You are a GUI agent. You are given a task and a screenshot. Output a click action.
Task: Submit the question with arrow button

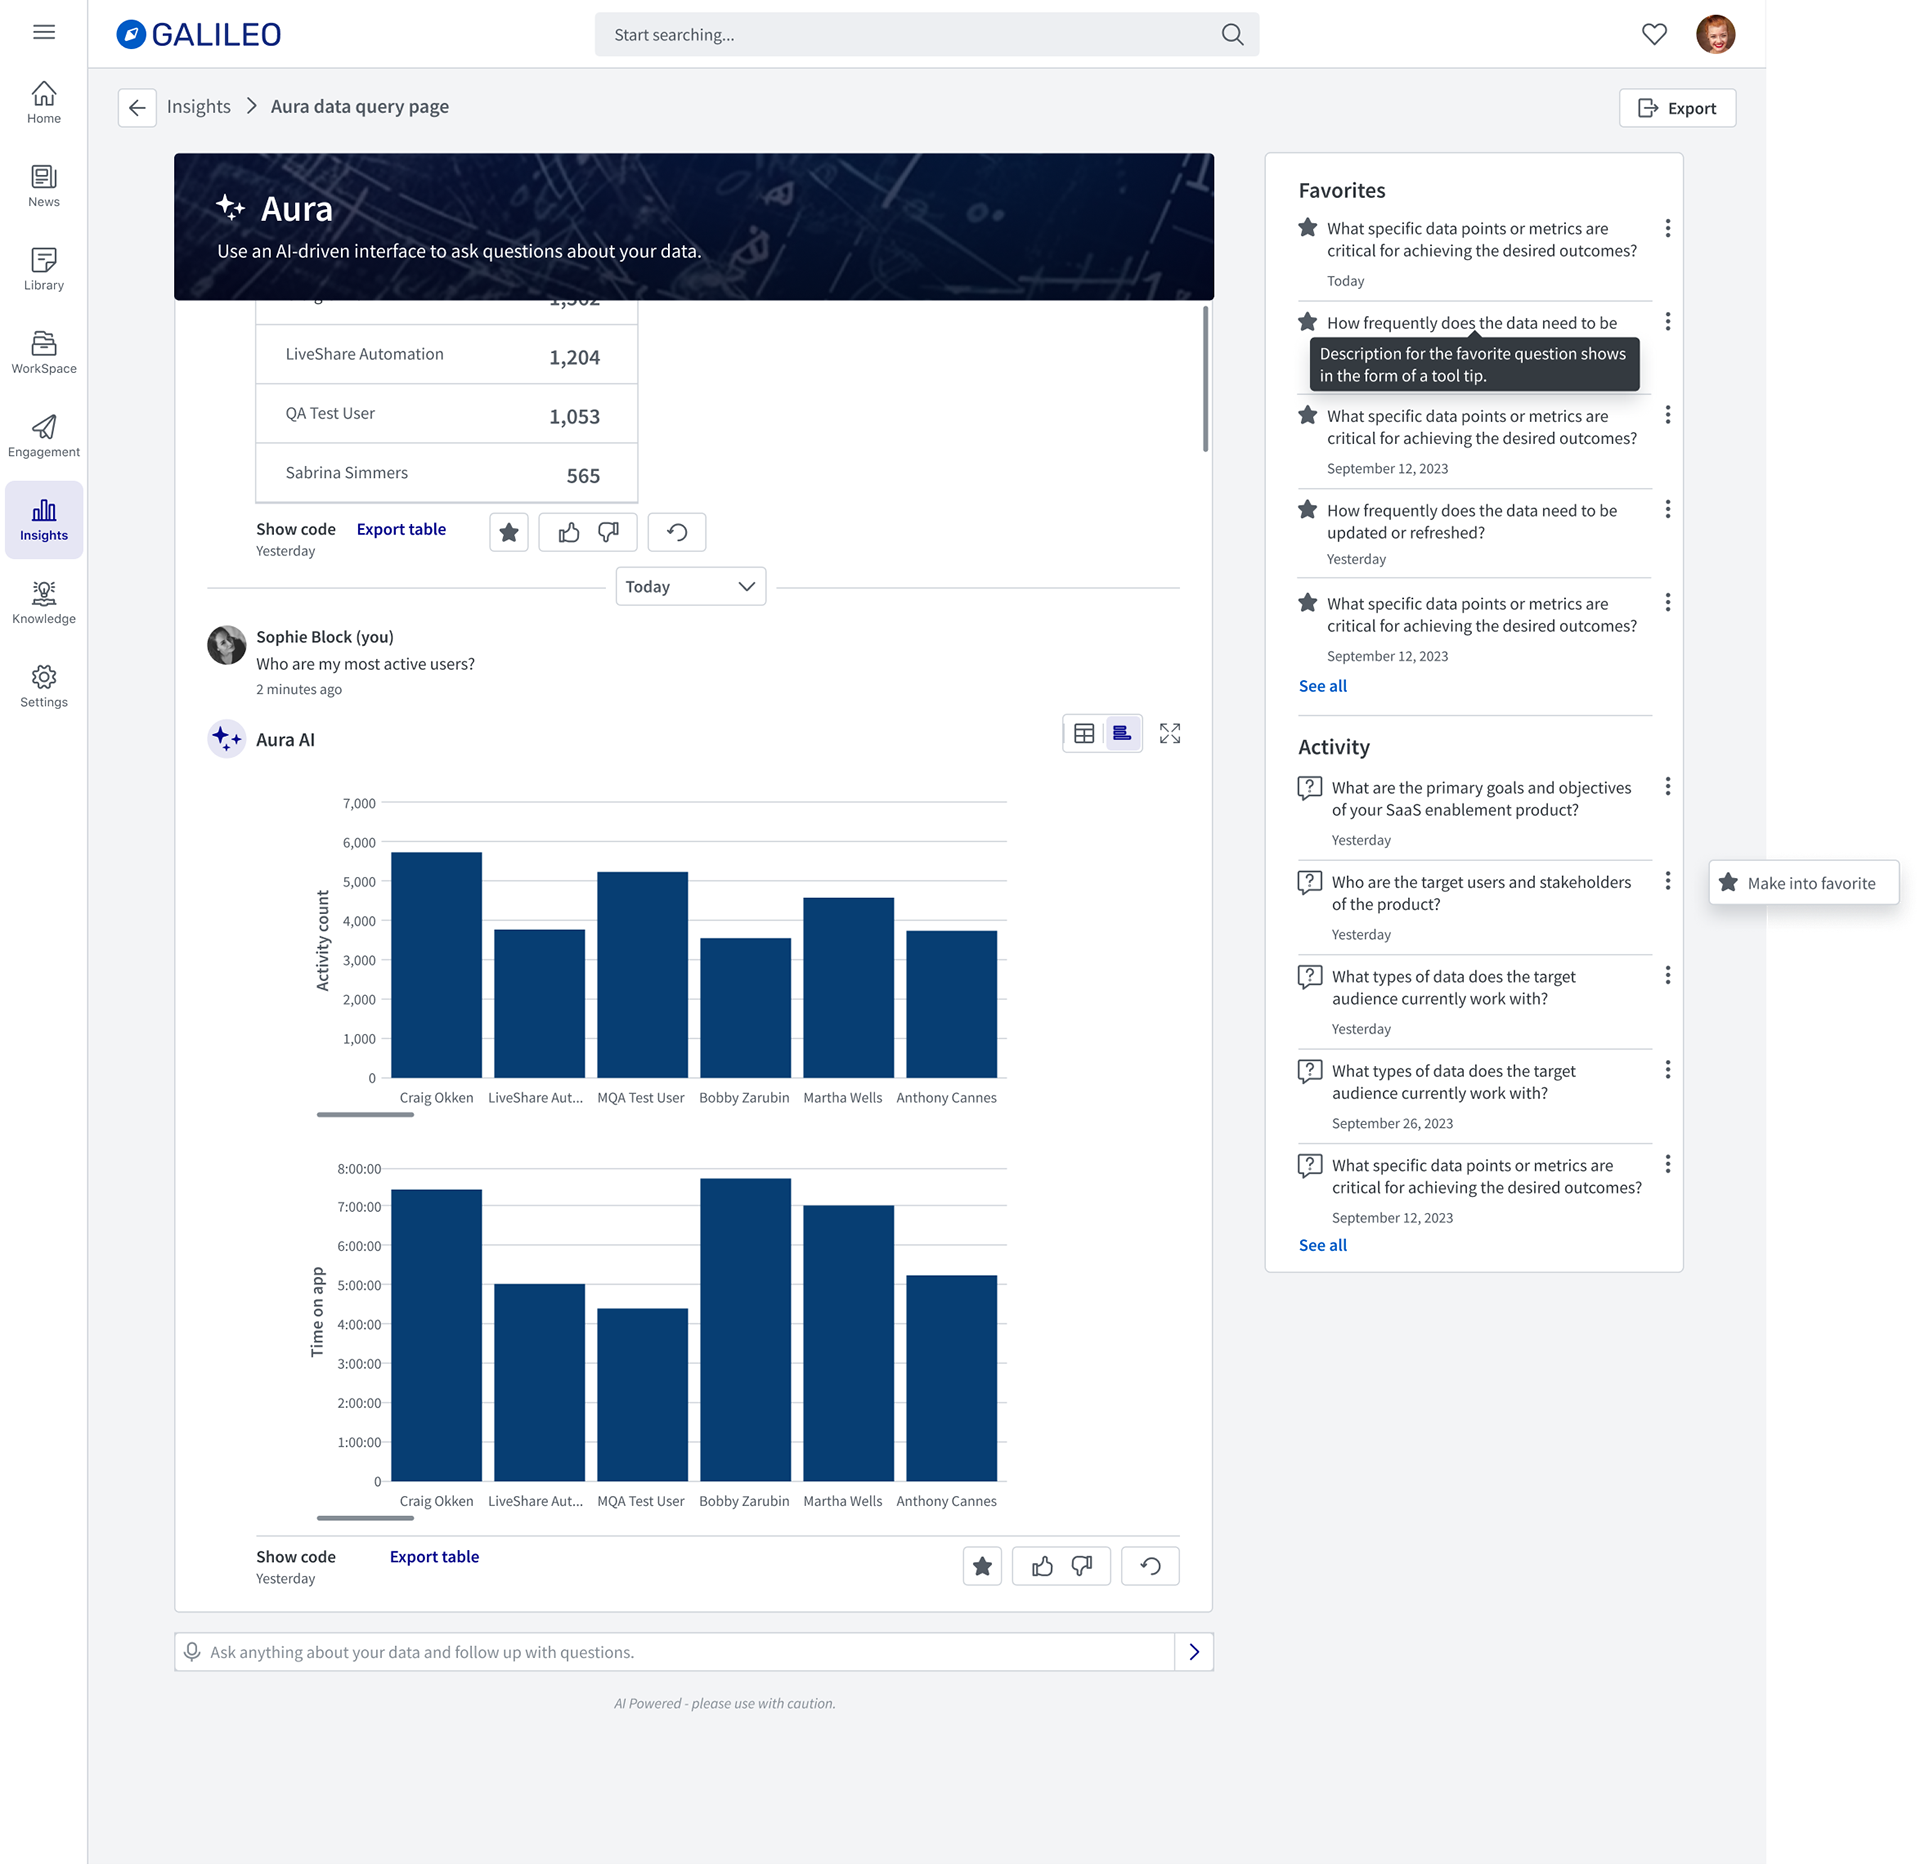(1194, 1651)
